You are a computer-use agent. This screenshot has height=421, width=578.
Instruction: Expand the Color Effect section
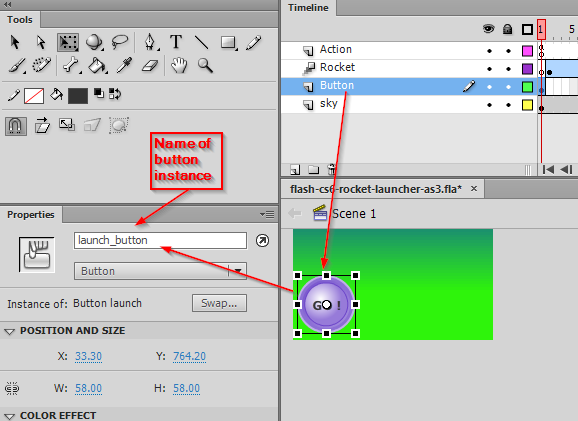(x=9, y=416)
